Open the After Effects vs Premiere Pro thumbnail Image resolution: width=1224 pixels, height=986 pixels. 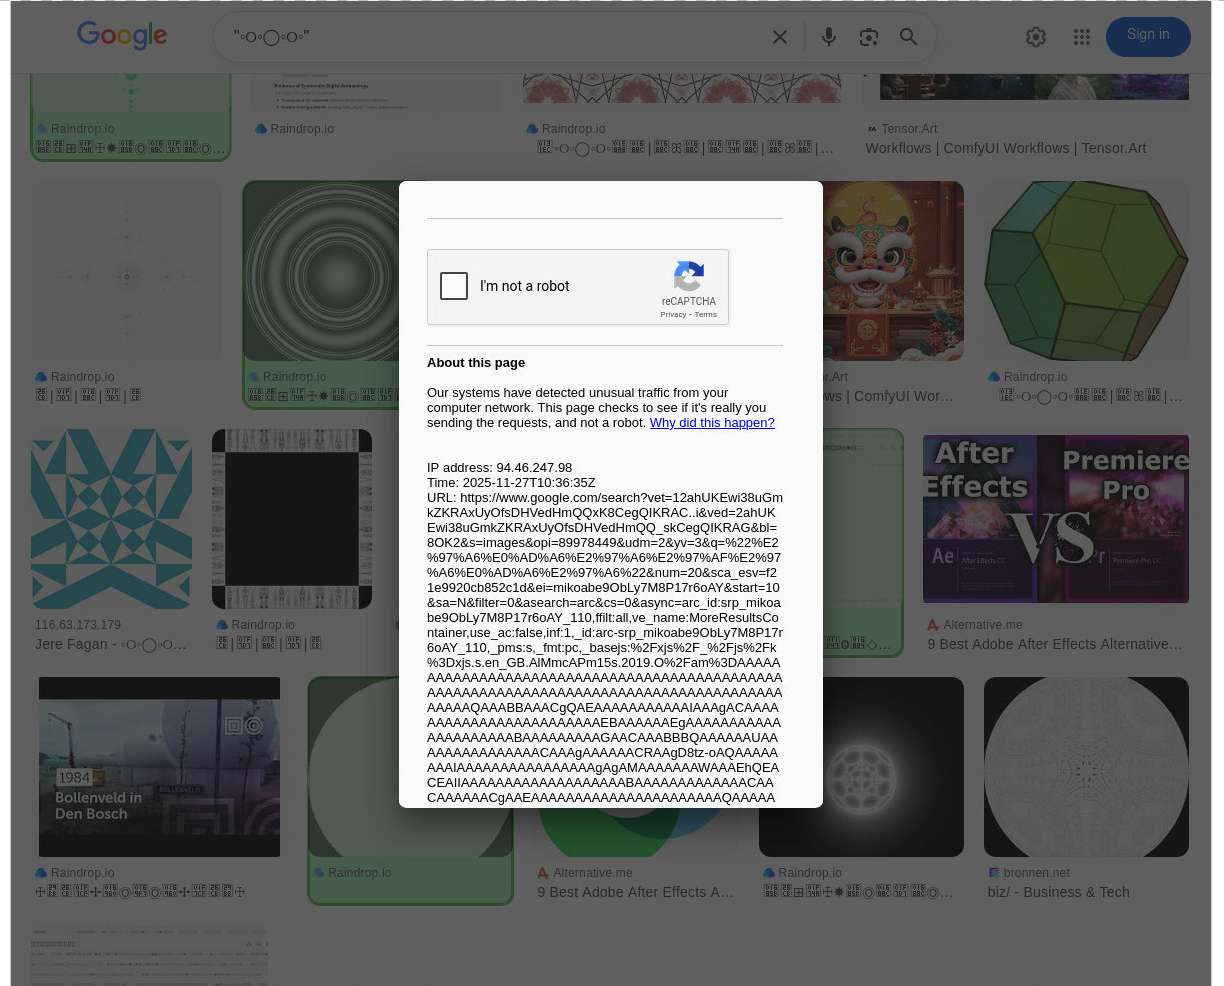click(x=1055, y=519)
